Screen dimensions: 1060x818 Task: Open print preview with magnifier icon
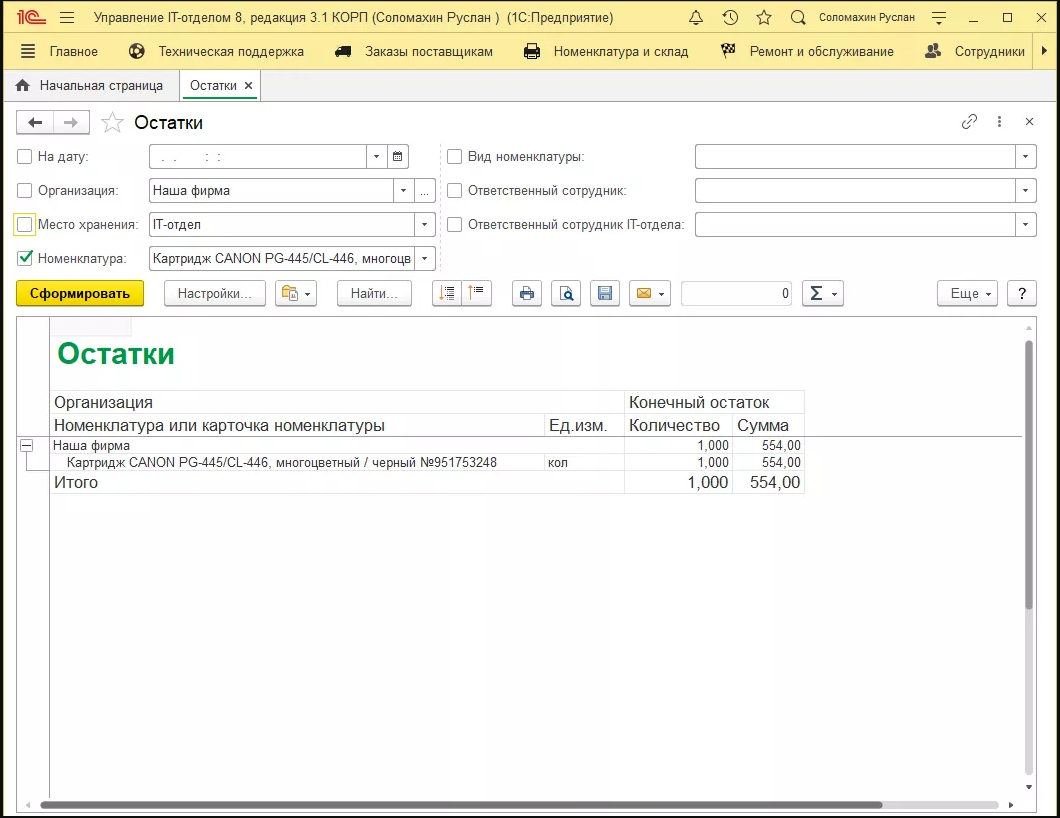point(566,293)
